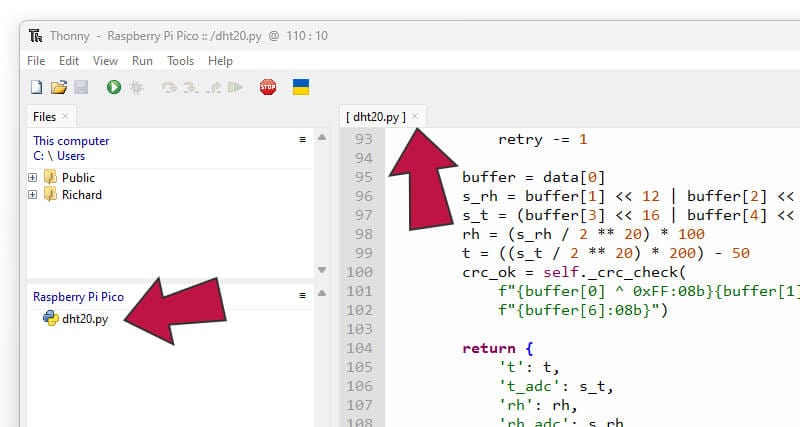This screenshot has height=427, width=800.
Task: Close the Files panel tab
Action: click(x=65, y=116)
